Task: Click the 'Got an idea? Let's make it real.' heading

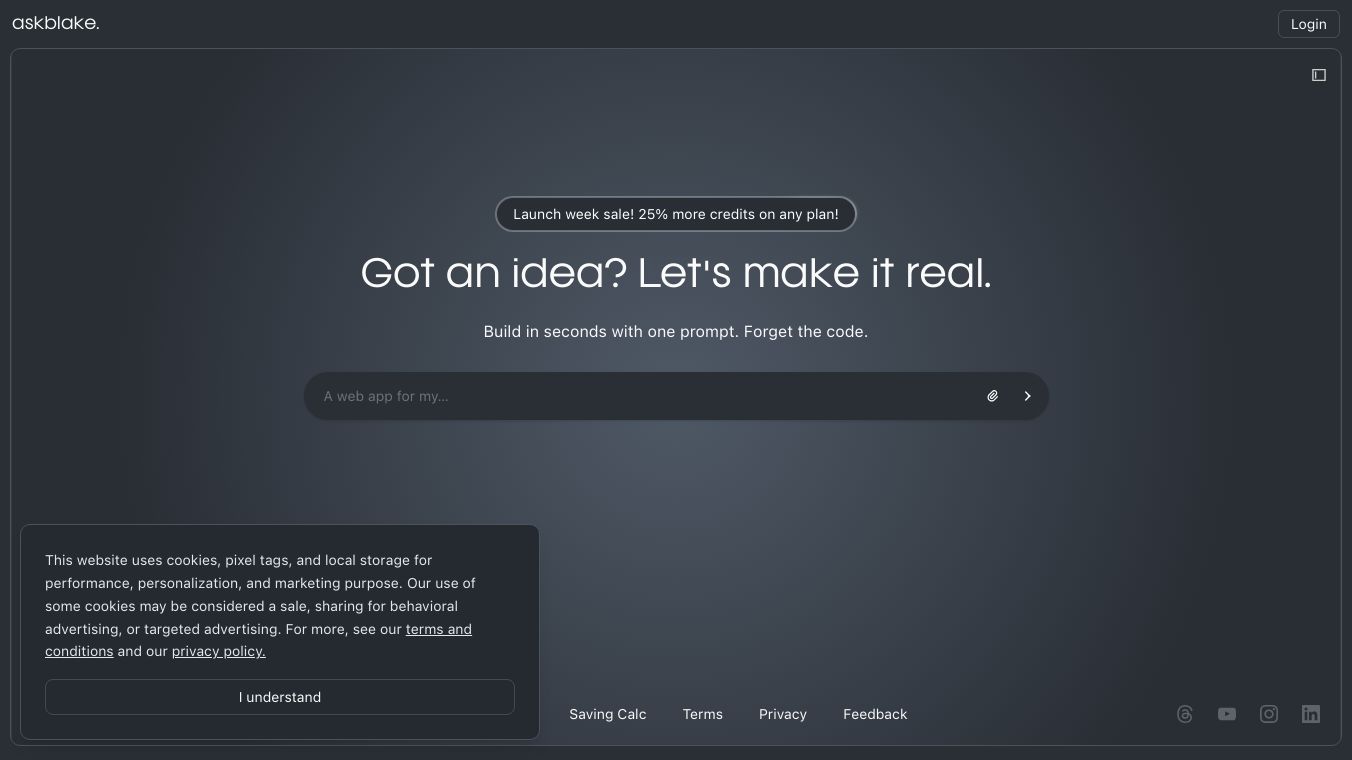Action: pyautogui.click(x=676, y=272)
